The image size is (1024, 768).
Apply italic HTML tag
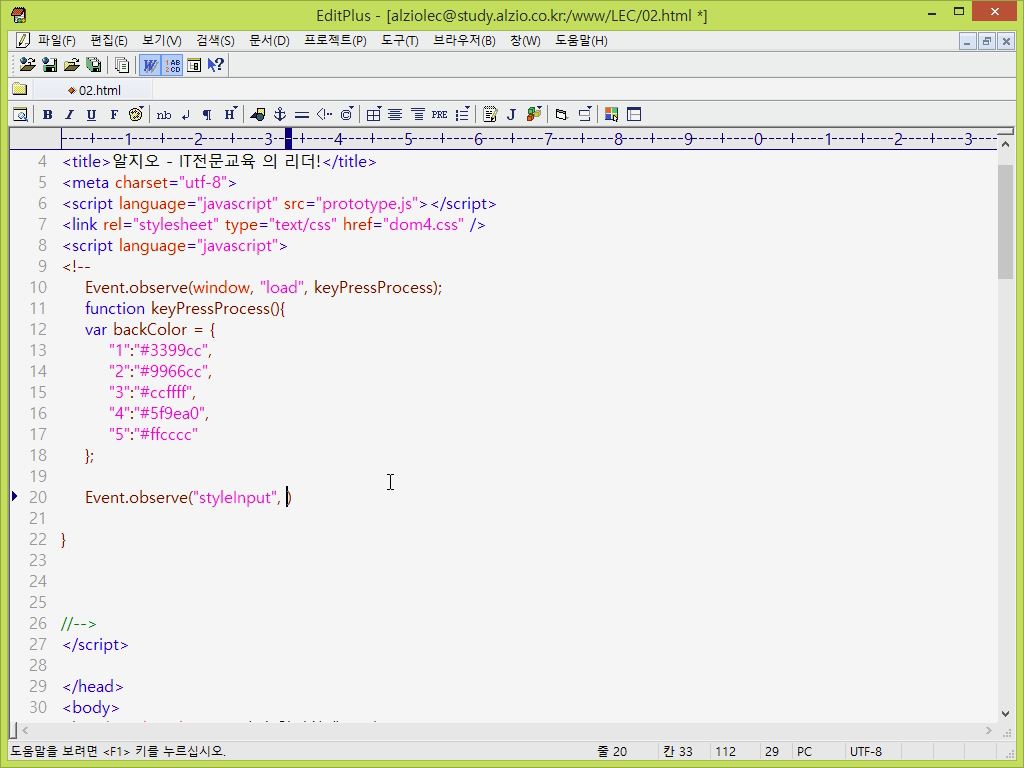[x=69, y=115]
